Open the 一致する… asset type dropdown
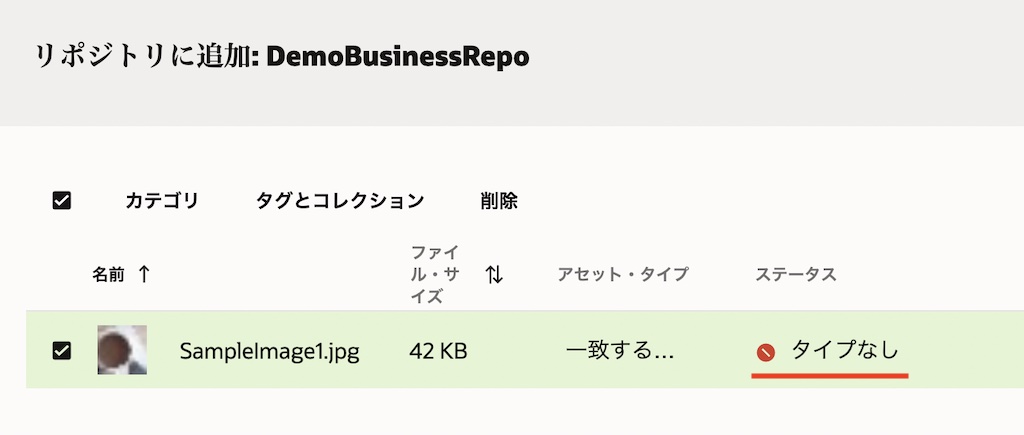 [x=620, y=351]
